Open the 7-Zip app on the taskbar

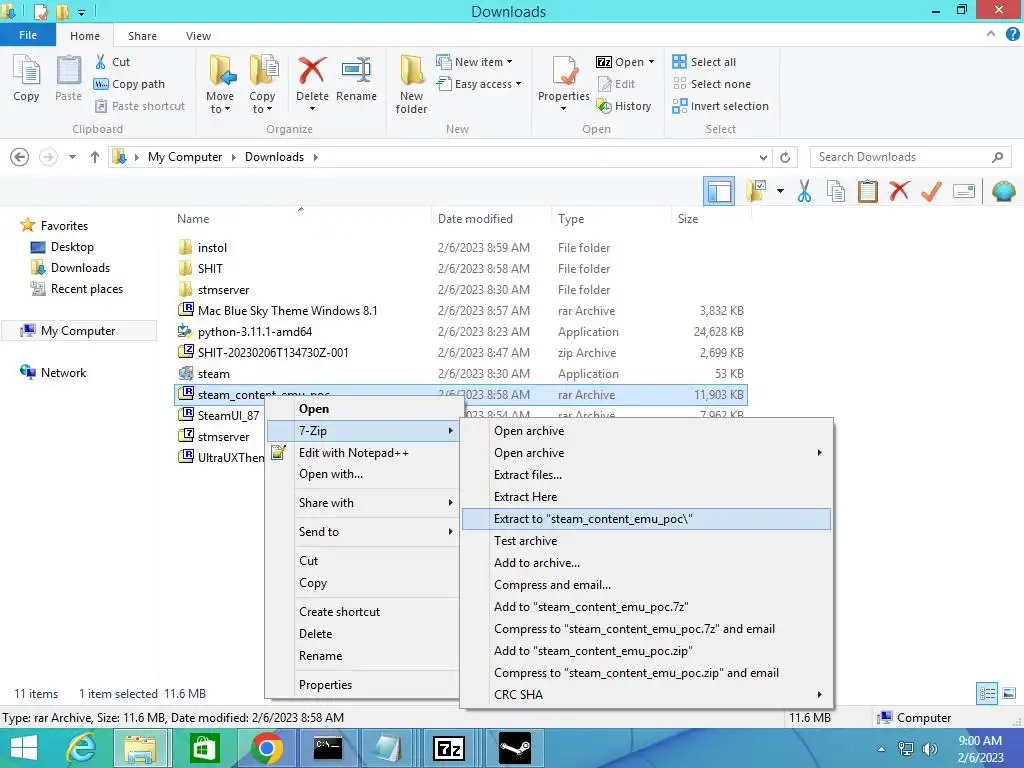click(449, 748)
